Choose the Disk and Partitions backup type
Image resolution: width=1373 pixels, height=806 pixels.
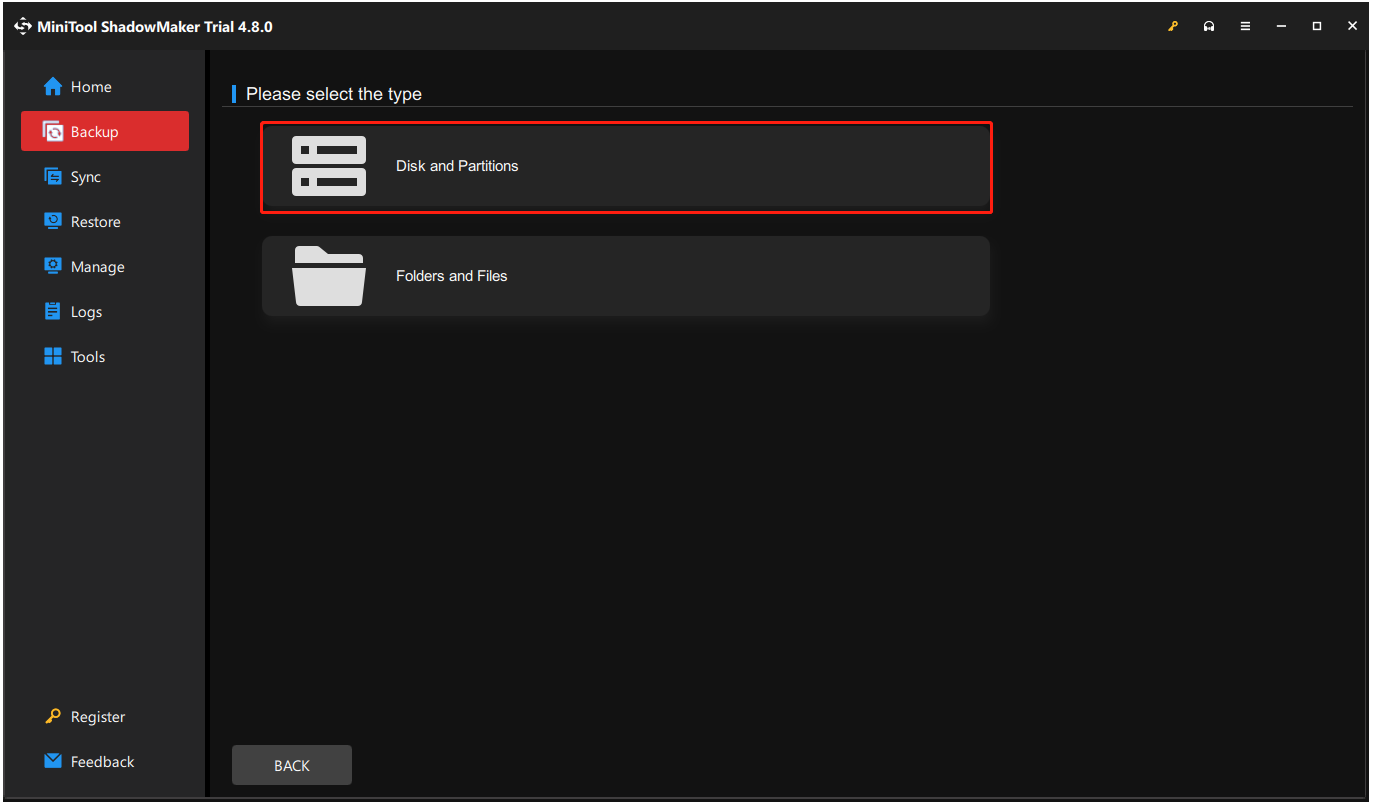pyautogui.click(x=626, y=166)
